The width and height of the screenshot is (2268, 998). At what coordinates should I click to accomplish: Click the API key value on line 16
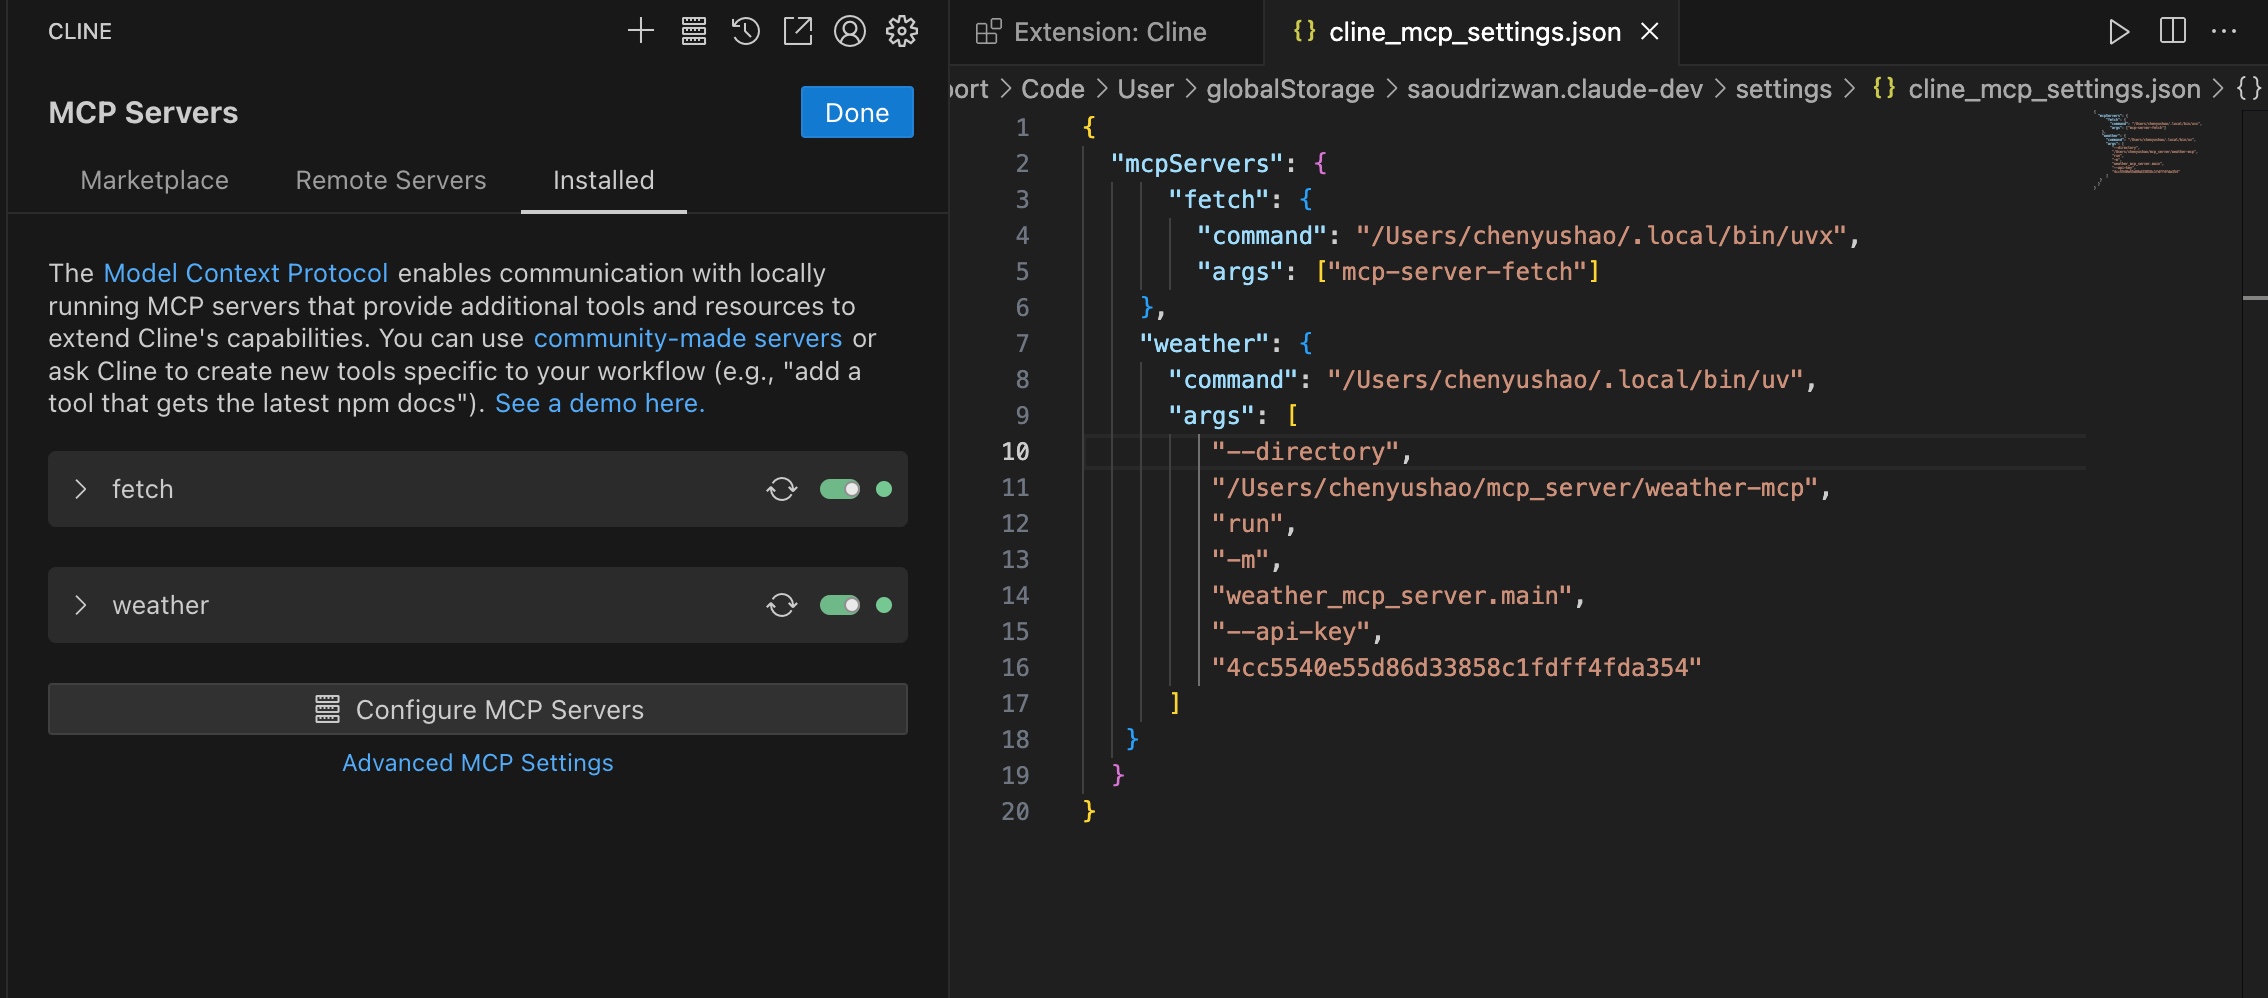(1456, 667)
